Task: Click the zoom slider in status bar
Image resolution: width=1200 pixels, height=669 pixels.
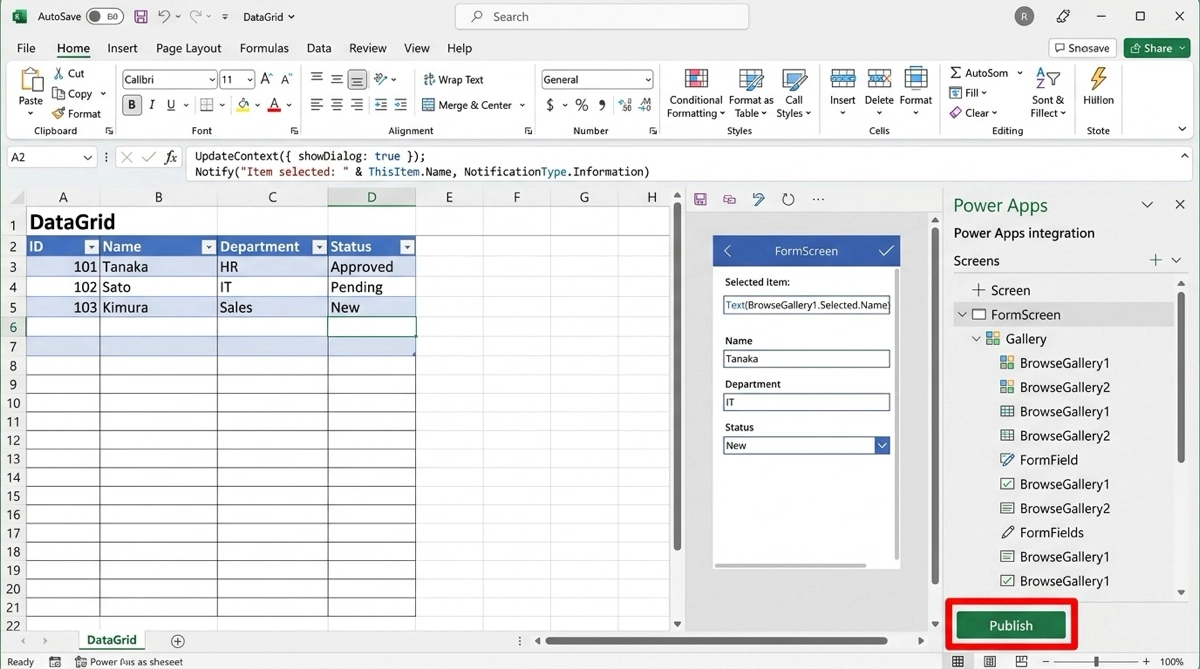Action: (x=1096, y=662)
